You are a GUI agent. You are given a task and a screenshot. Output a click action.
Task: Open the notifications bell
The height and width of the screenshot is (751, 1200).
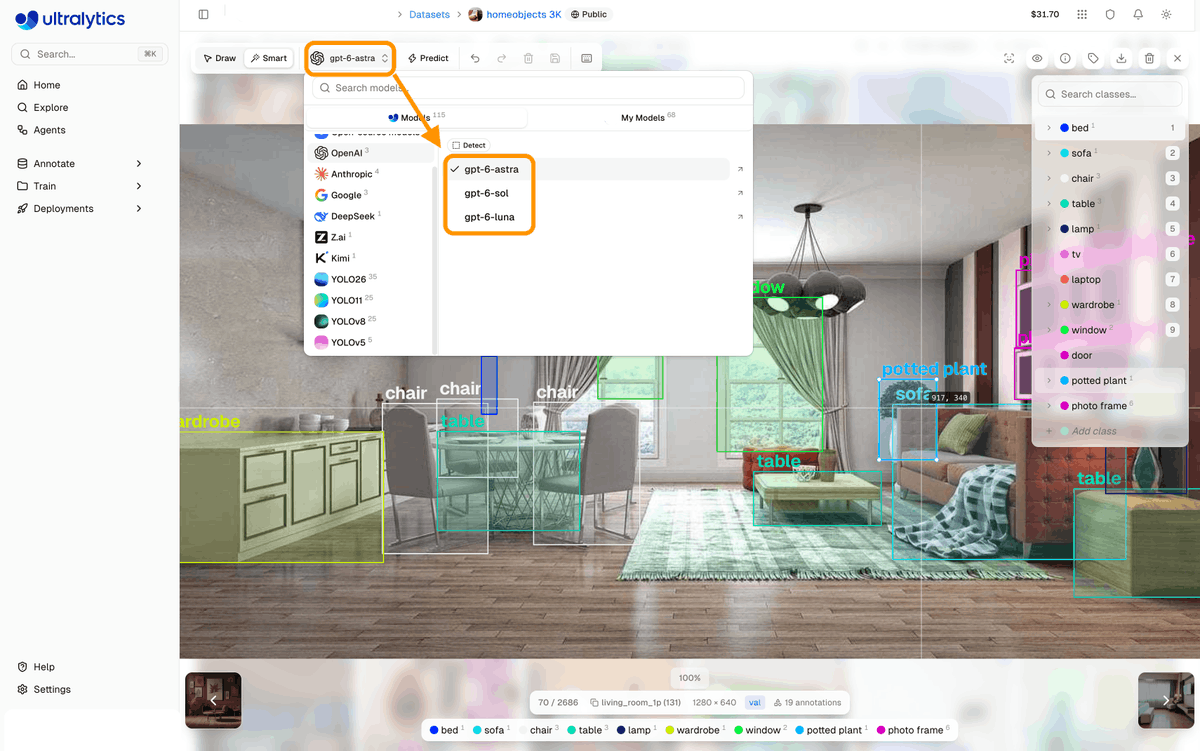point(1138,15)
